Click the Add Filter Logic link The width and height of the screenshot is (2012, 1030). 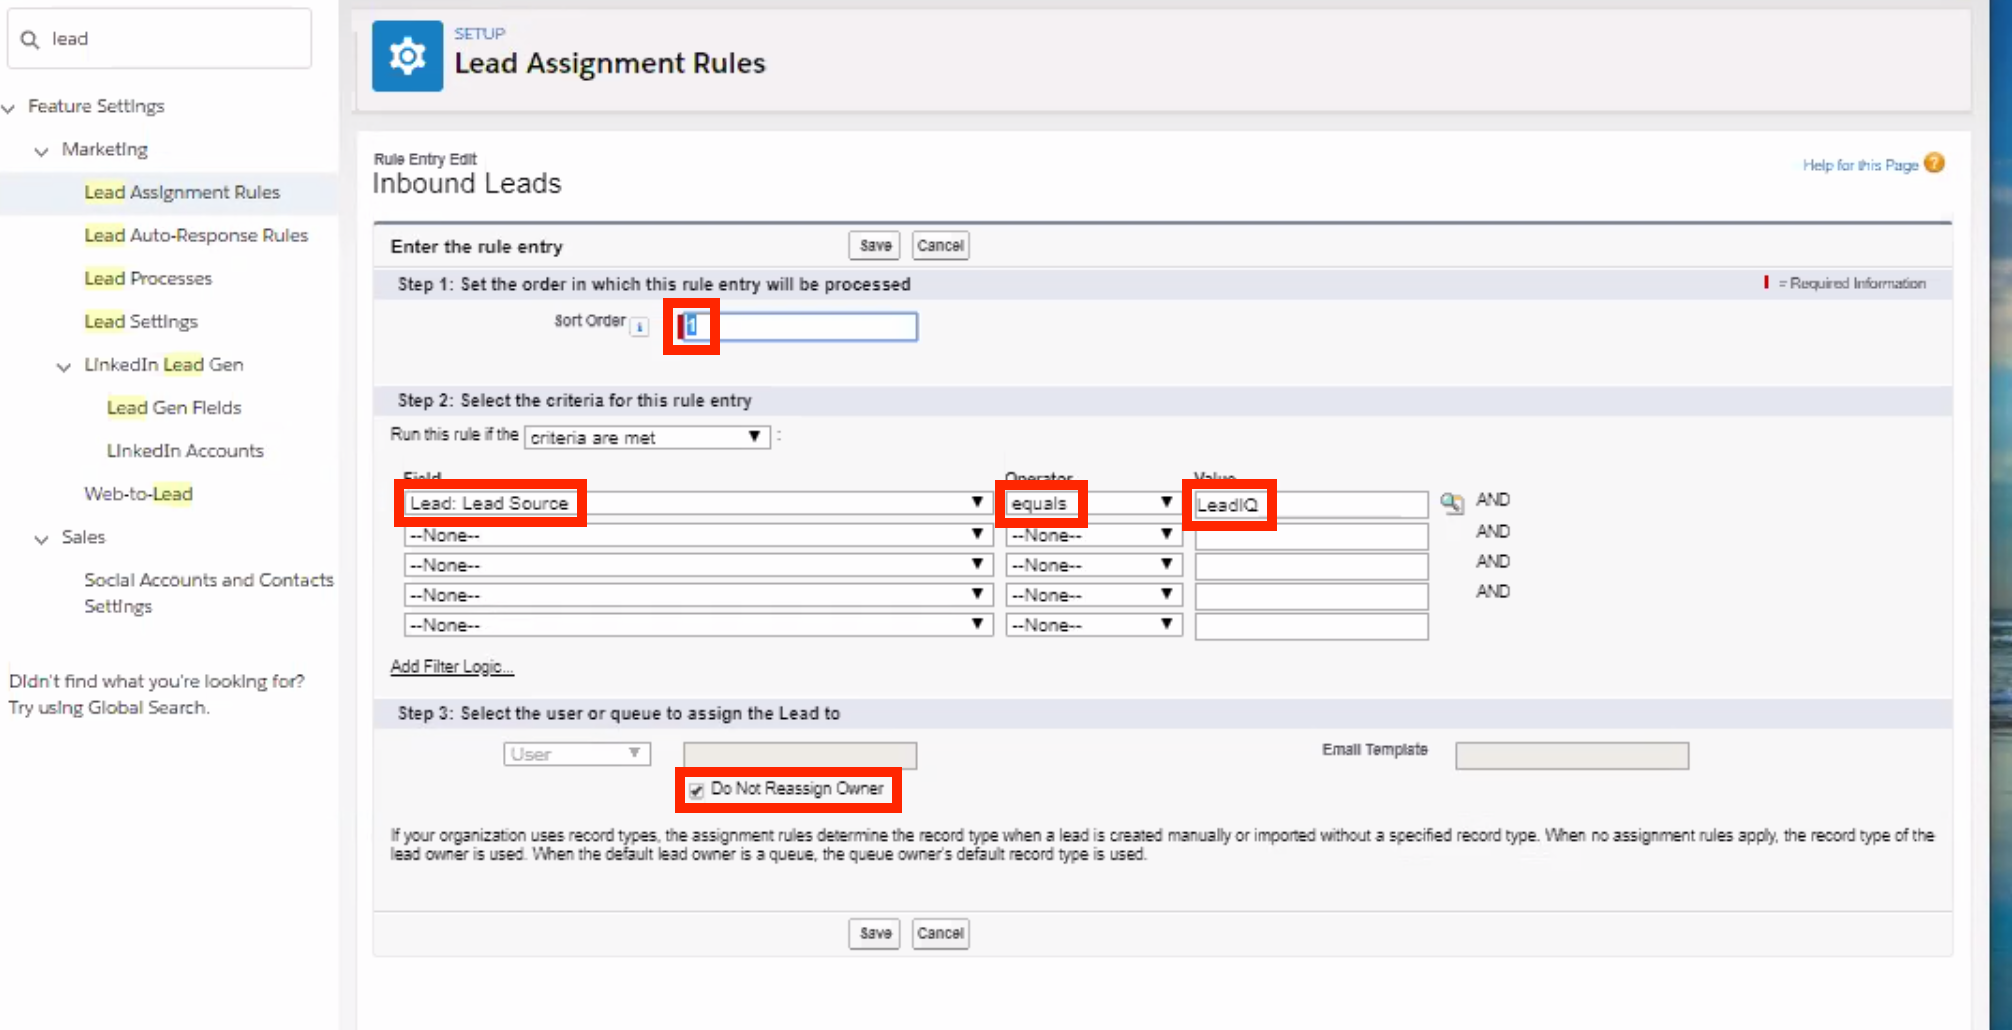click(x=451, y=667)
